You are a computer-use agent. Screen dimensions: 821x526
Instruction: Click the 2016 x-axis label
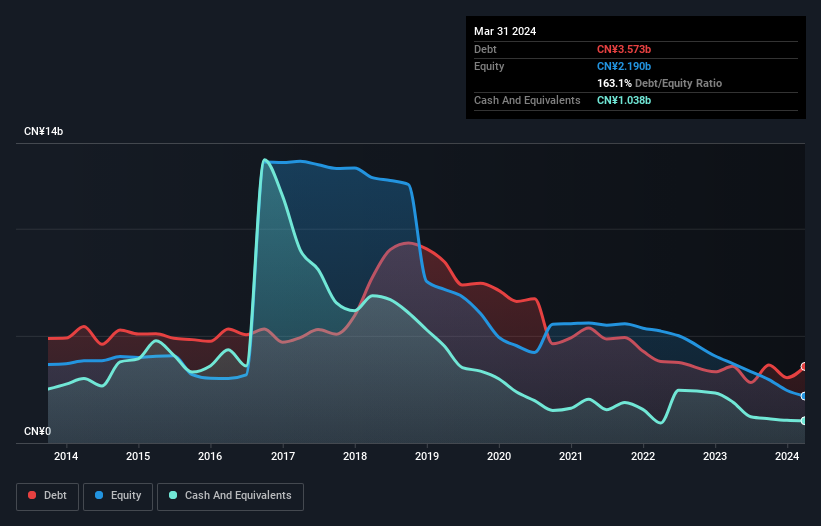pos(210,456)
